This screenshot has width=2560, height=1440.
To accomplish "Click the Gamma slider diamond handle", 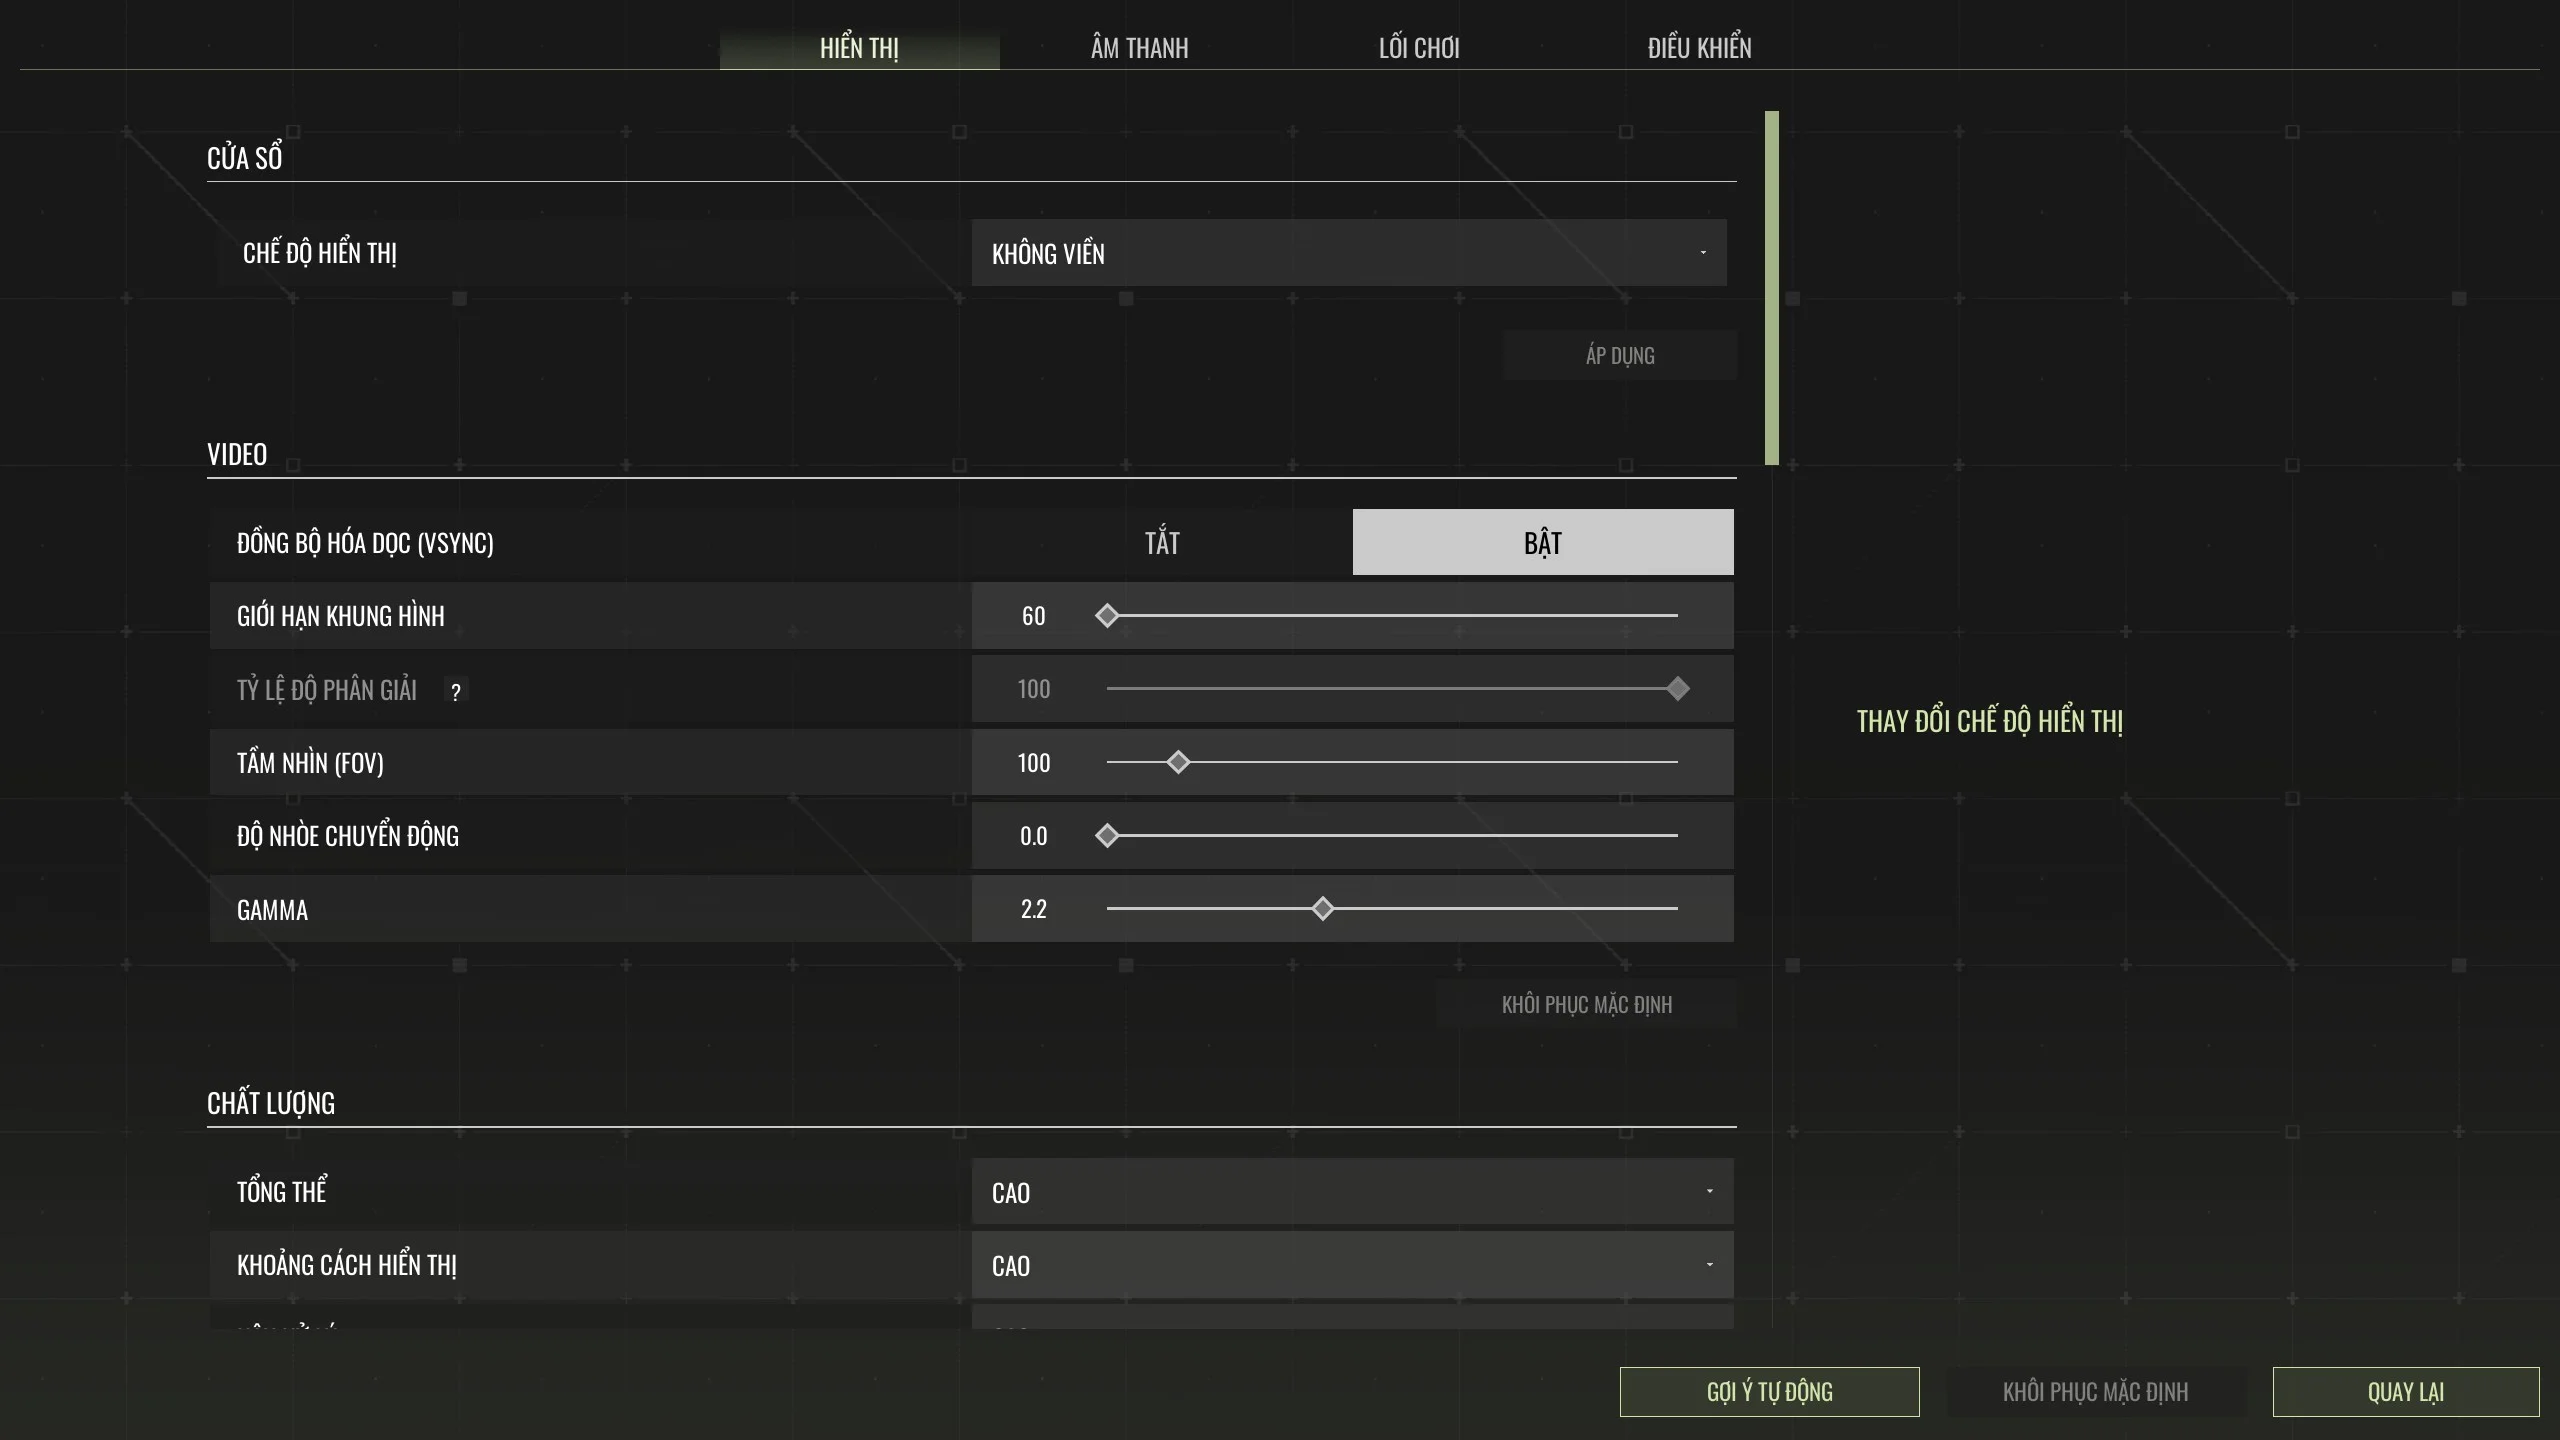I will (1322, 908).
